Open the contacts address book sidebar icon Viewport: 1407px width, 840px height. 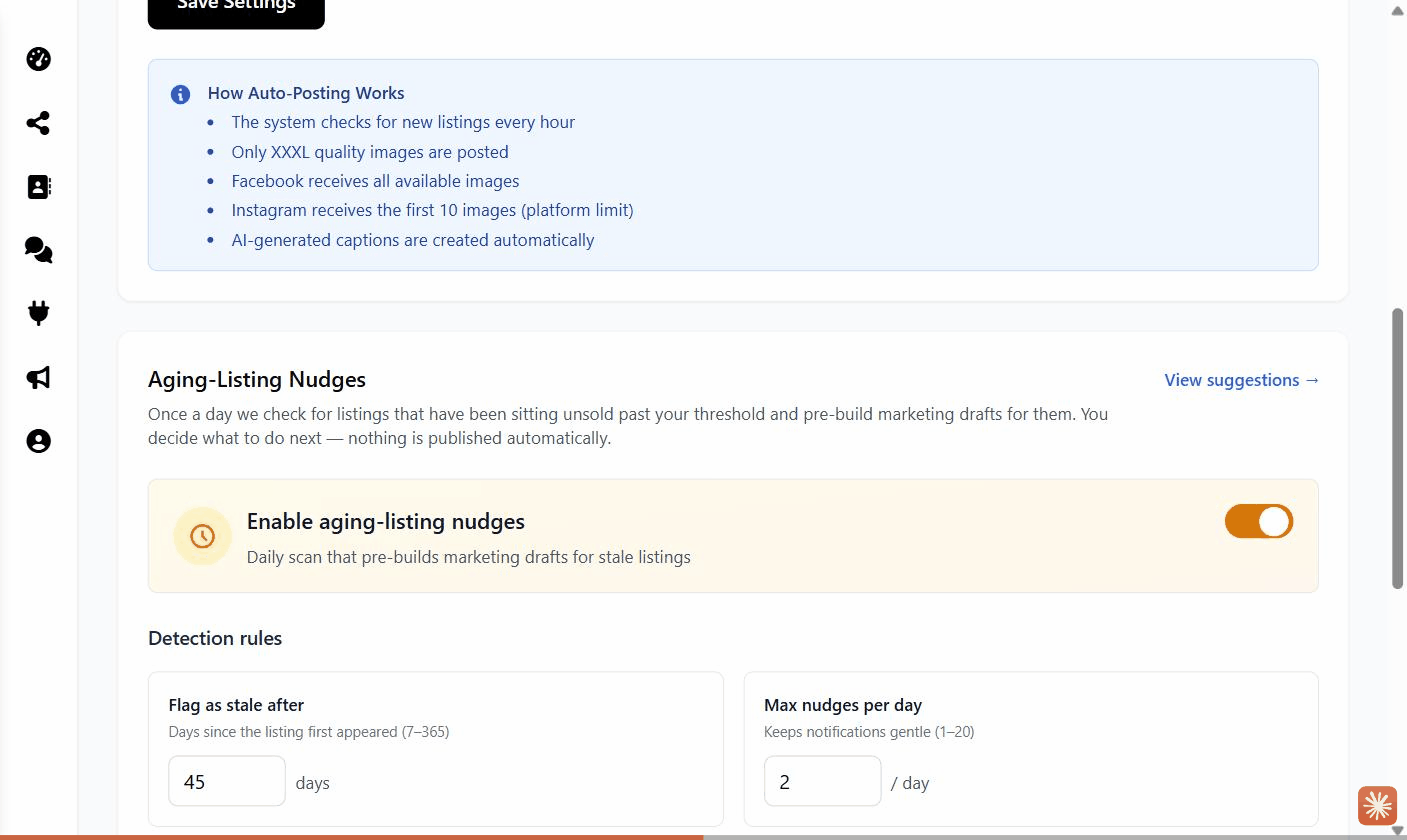tap(38, 187)
